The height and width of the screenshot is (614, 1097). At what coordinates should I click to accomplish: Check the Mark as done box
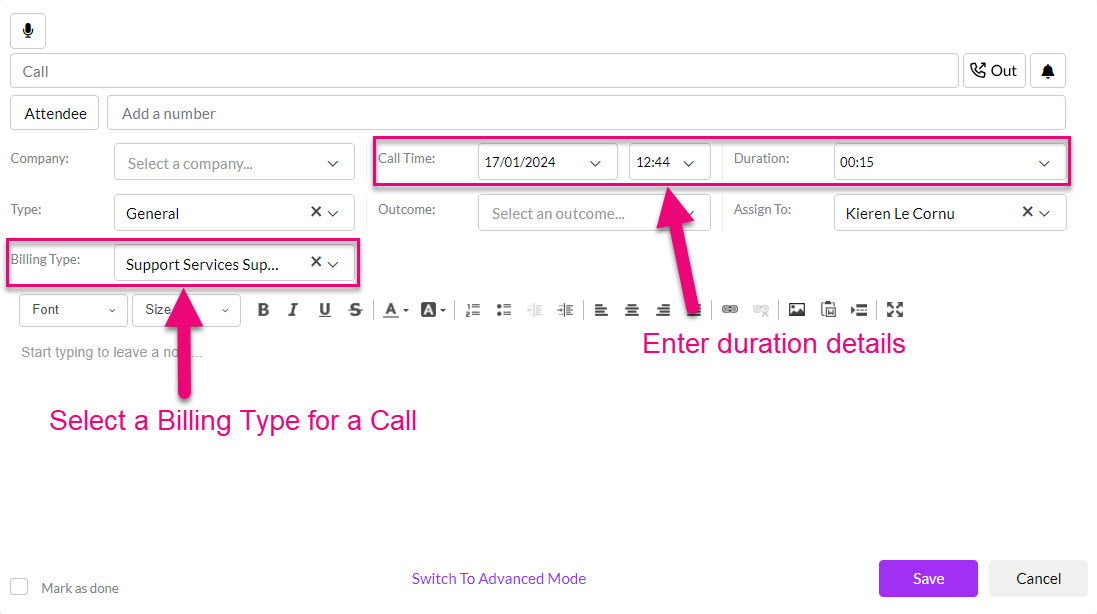coord(19,587)
